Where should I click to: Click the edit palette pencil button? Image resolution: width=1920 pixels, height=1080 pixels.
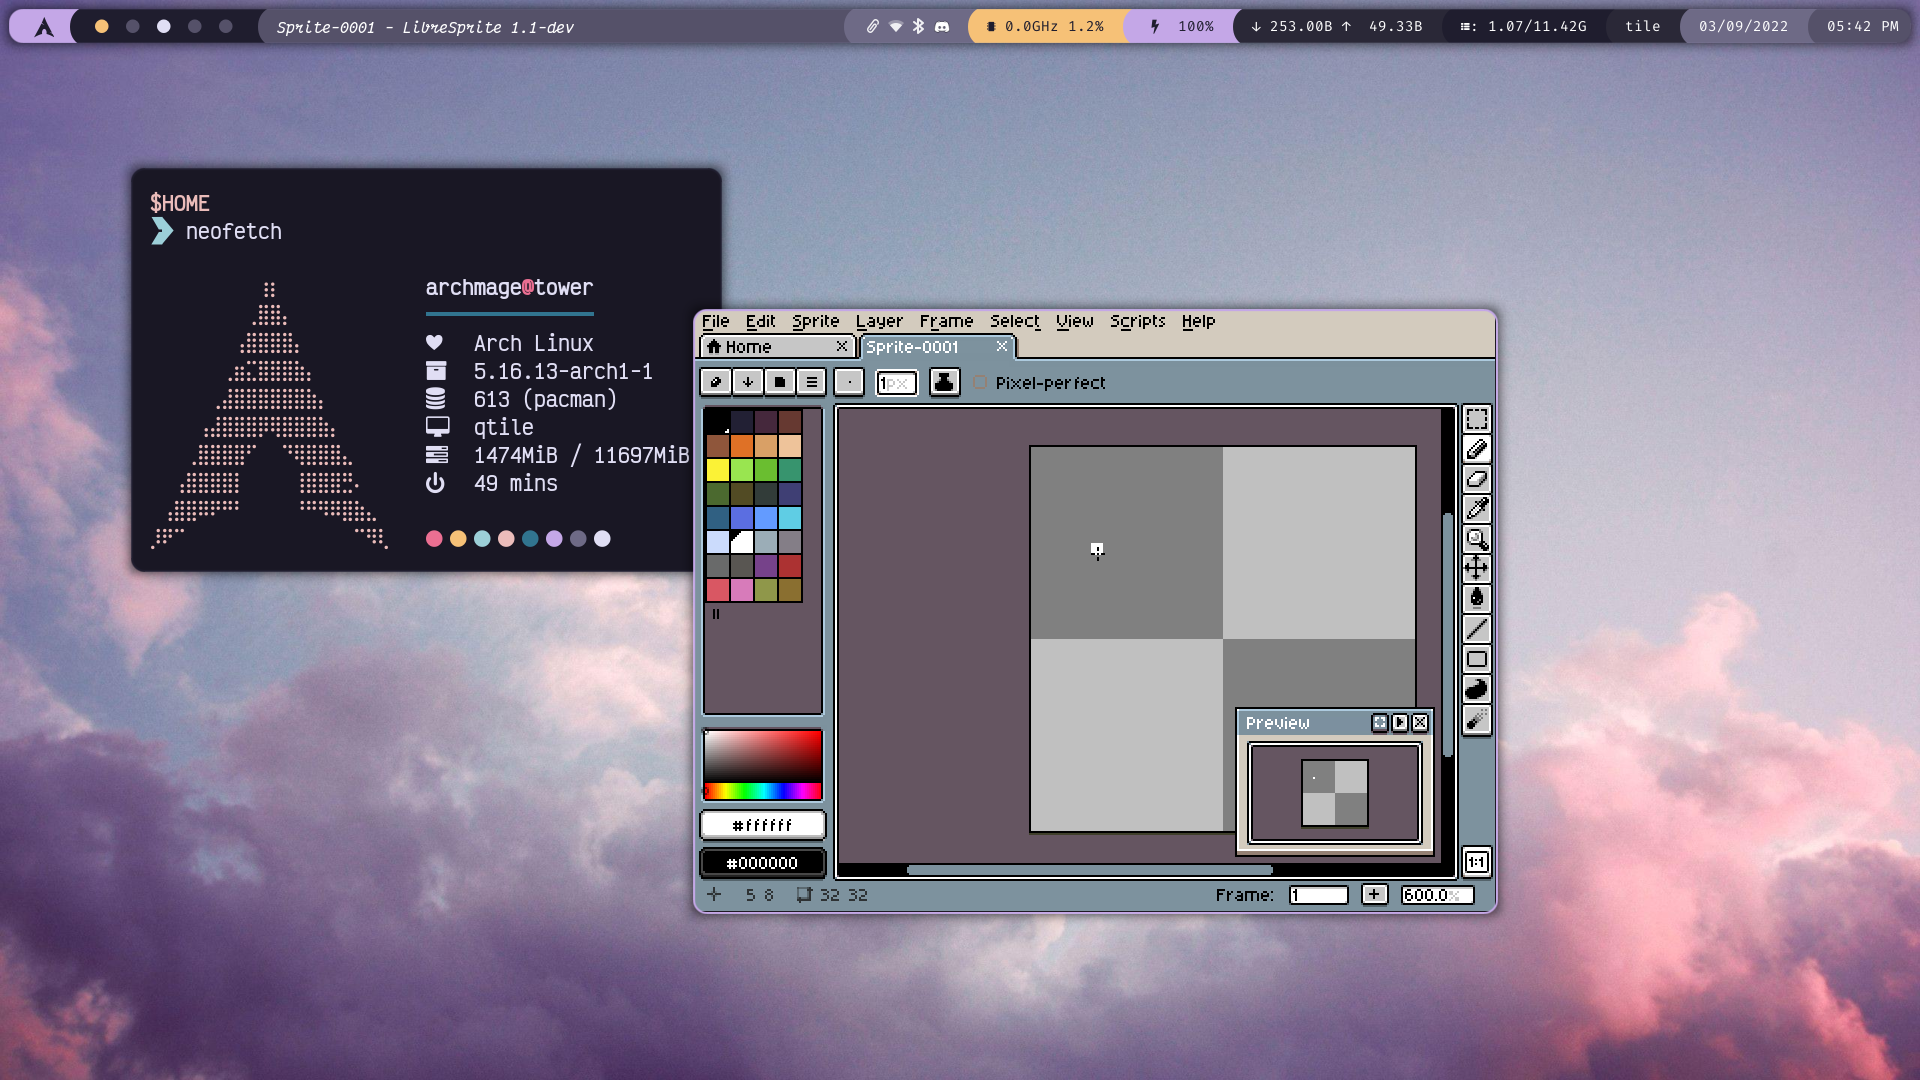(715, 382)
